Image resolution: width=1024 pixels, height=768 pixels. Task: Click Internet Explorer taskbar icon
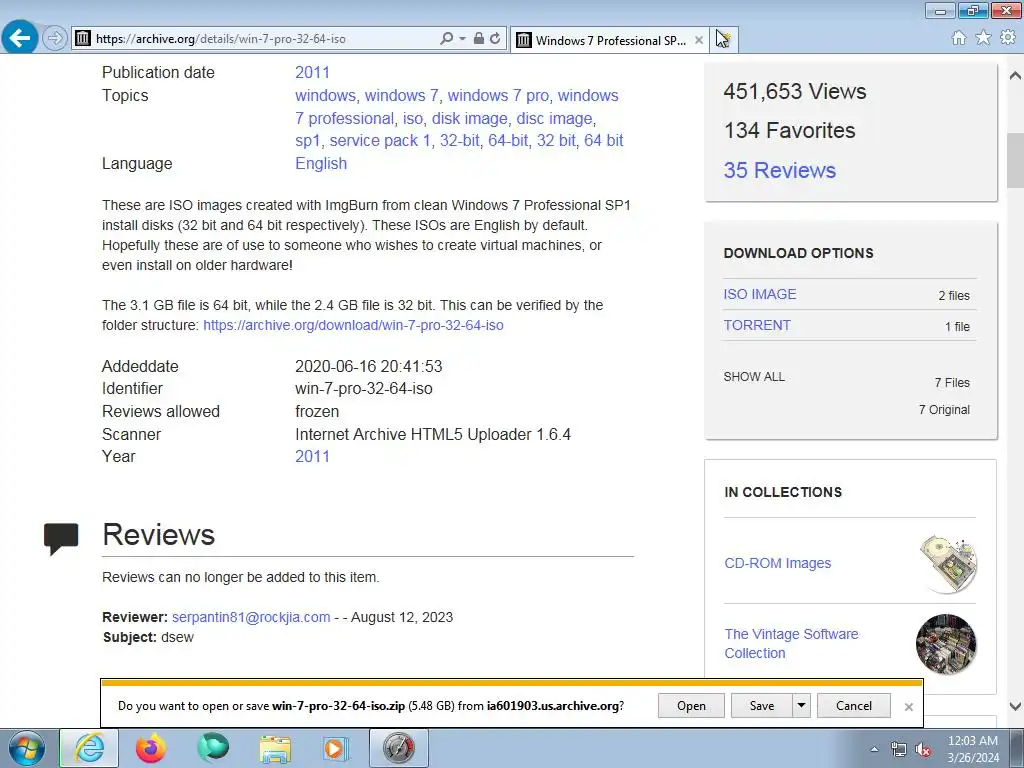pos(89,748)
